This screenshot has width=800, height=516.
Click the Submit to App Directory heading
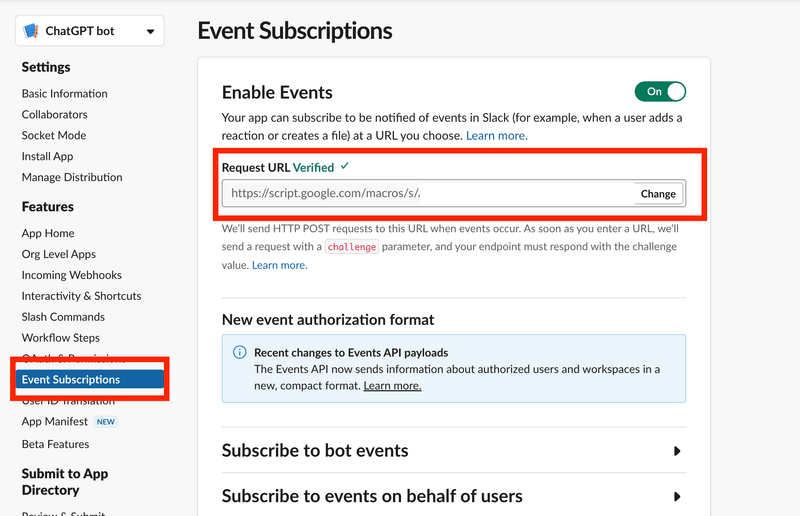(x=65, y=482)
